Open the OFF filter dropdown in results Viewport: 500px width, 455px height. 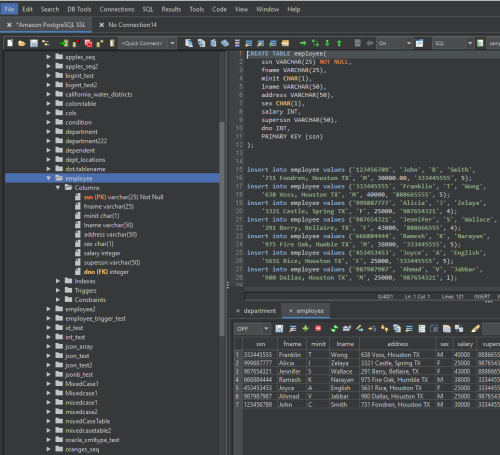coord(266,329)
